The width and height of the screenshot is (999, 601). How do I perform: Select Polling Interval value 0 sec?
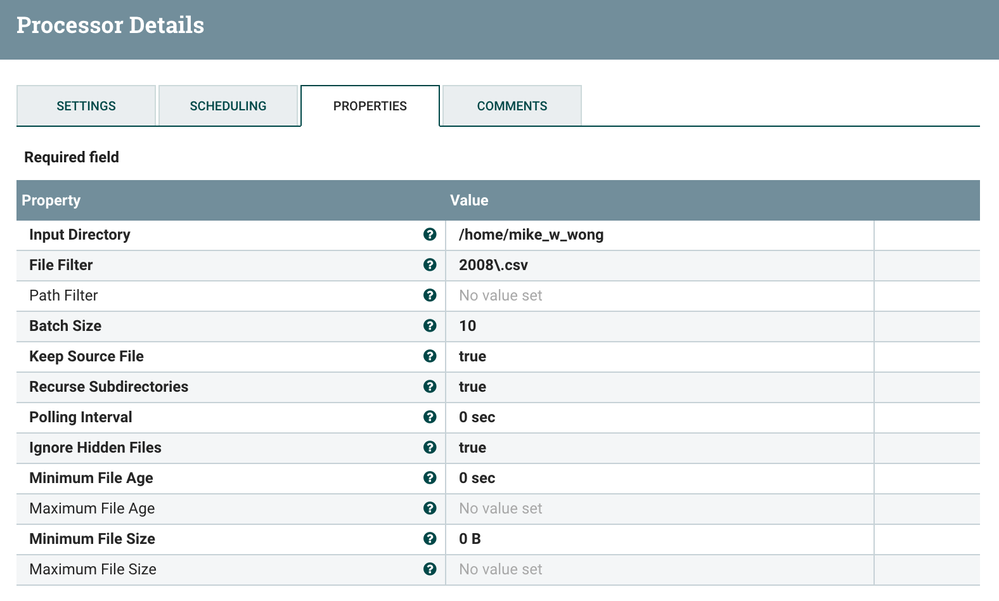pyautogui.click(x=659, y=417)
